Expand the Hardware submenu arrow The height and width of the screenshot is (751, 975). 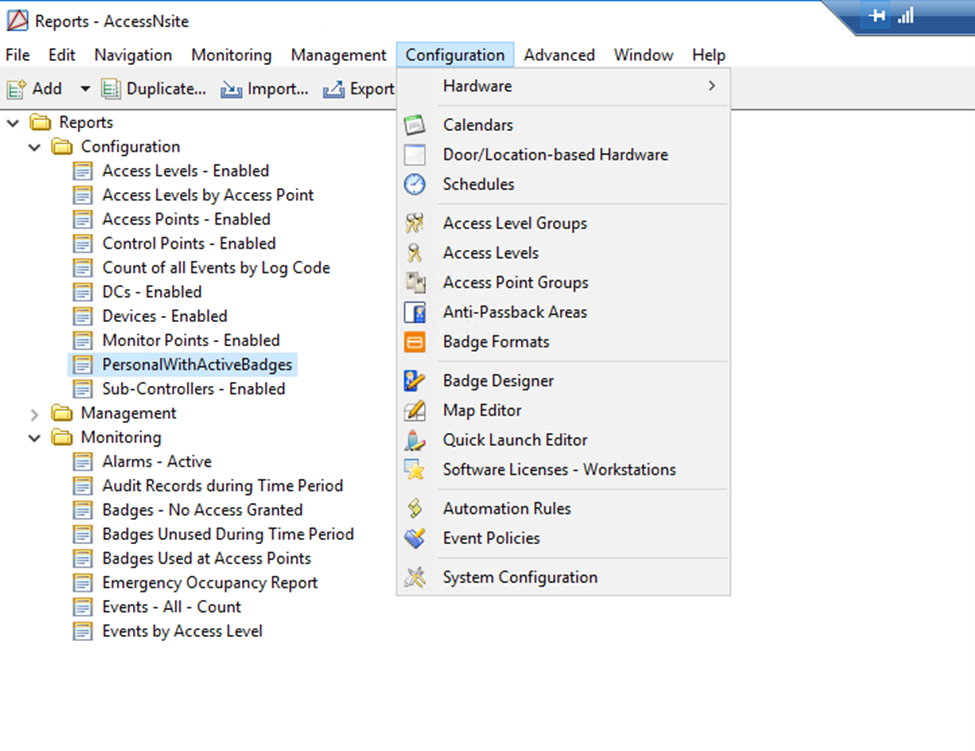(x=712, y=86)
